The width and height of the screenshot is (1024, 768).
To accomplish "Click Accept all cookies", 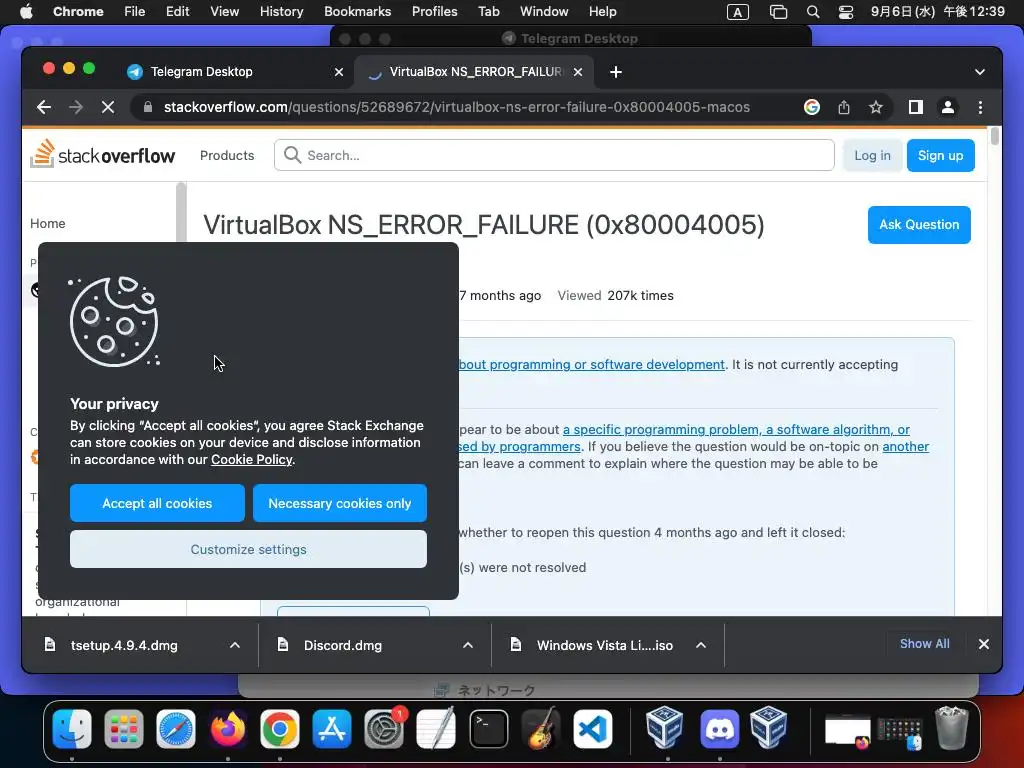I will 157,504.
